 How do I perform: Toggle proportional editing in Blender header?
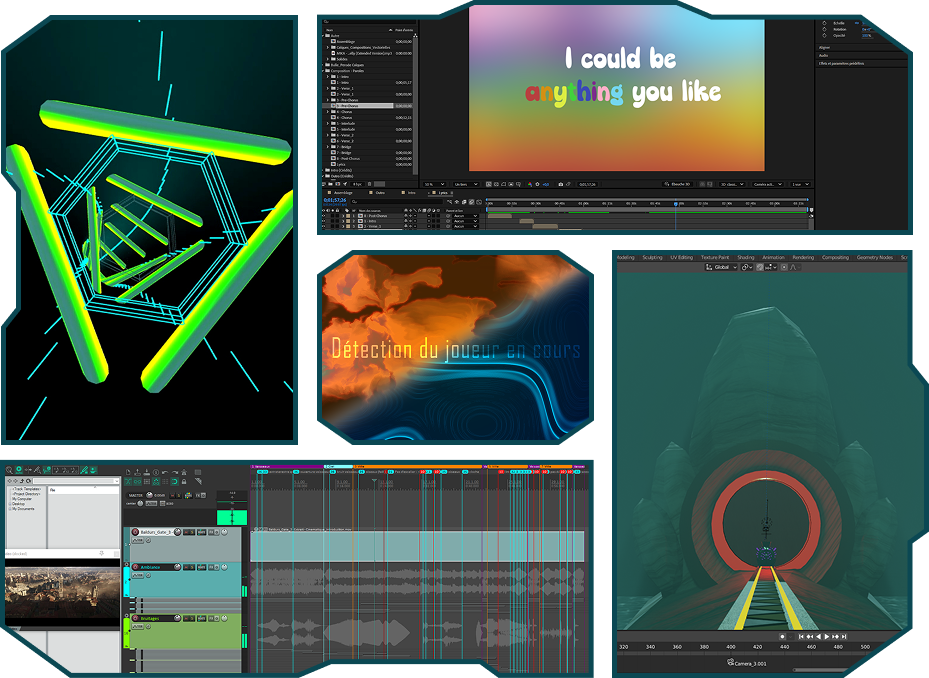784,267
